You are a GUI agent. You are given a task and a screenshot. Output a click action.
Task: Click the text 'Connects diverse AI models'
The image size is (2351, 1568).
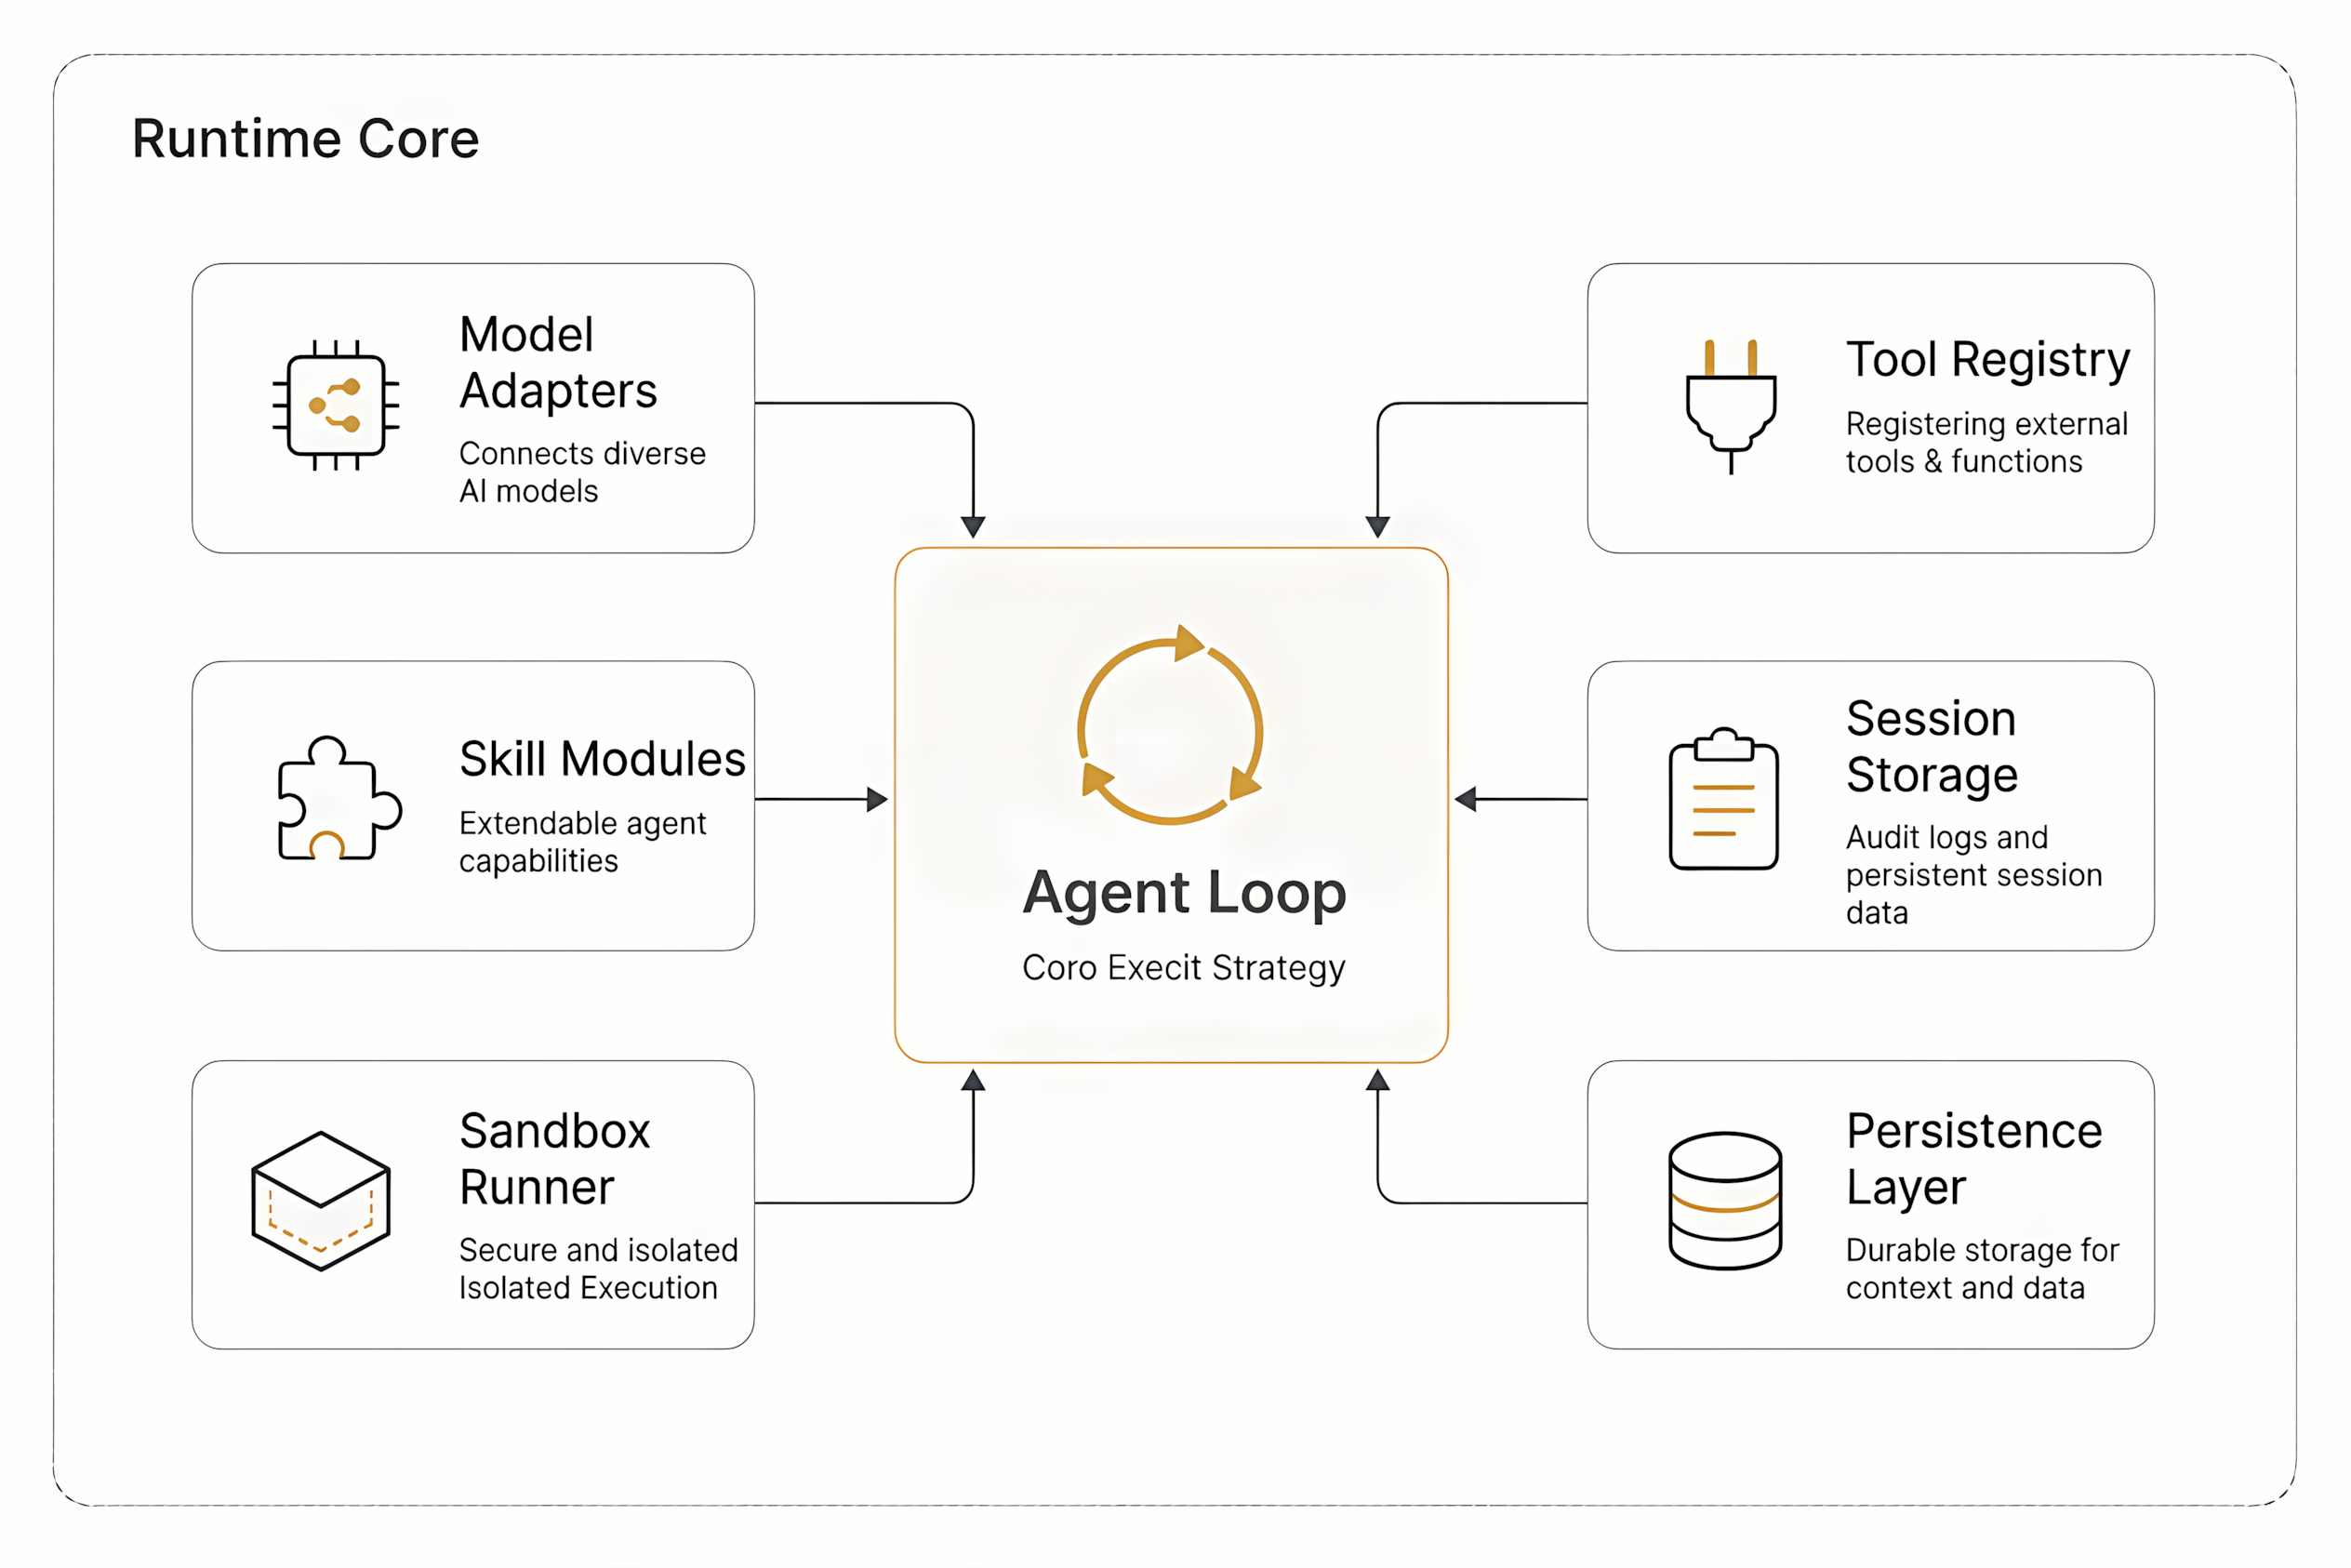(582, 472)
